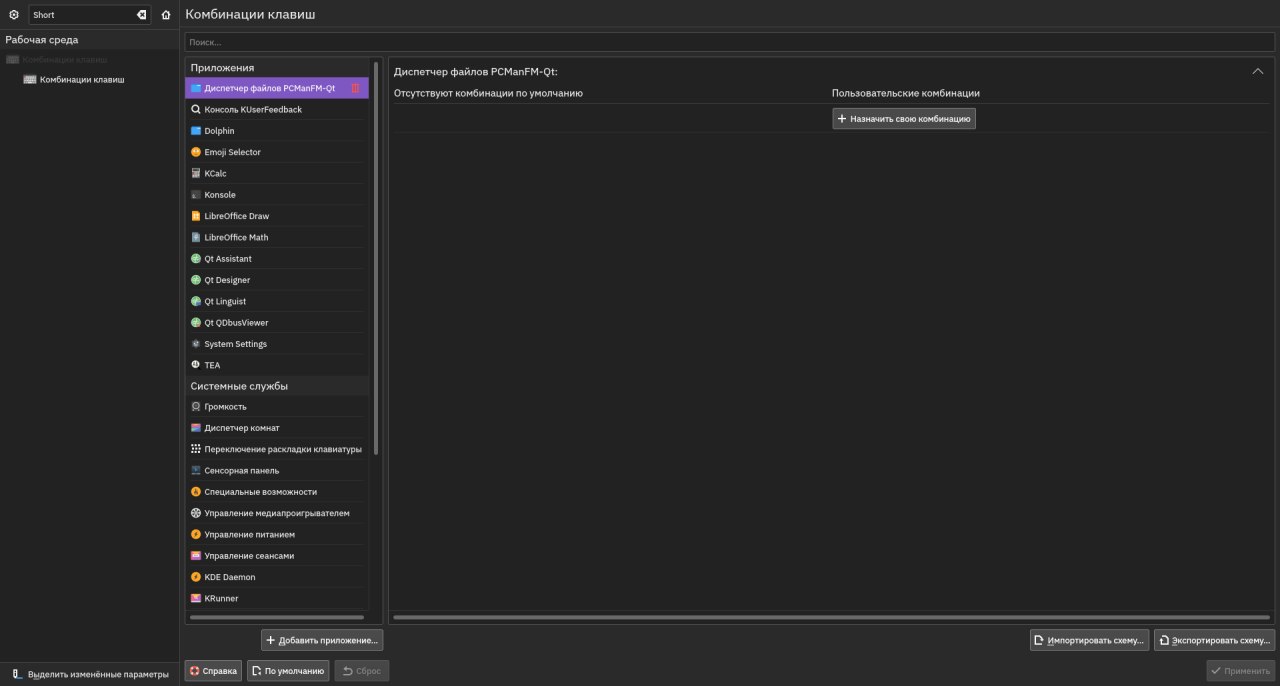This screenshot has height=686, width=1280.
Task: Click the Добавить приложение button
Action: [x=322, y=640]
